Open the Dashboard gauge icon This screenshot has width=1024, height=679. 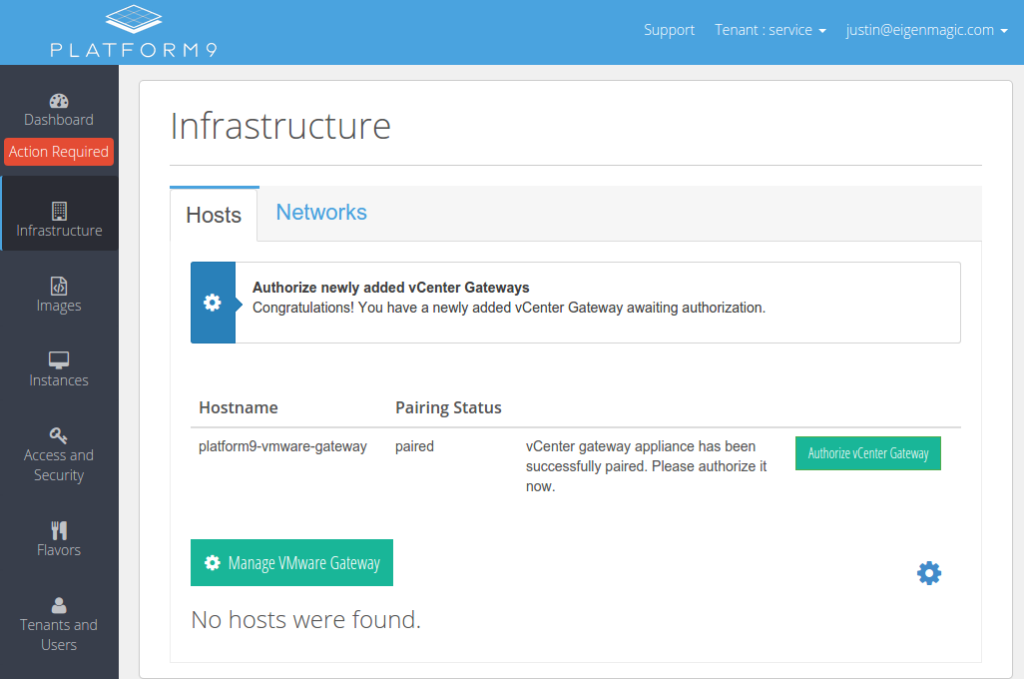(x=59, y=101)
